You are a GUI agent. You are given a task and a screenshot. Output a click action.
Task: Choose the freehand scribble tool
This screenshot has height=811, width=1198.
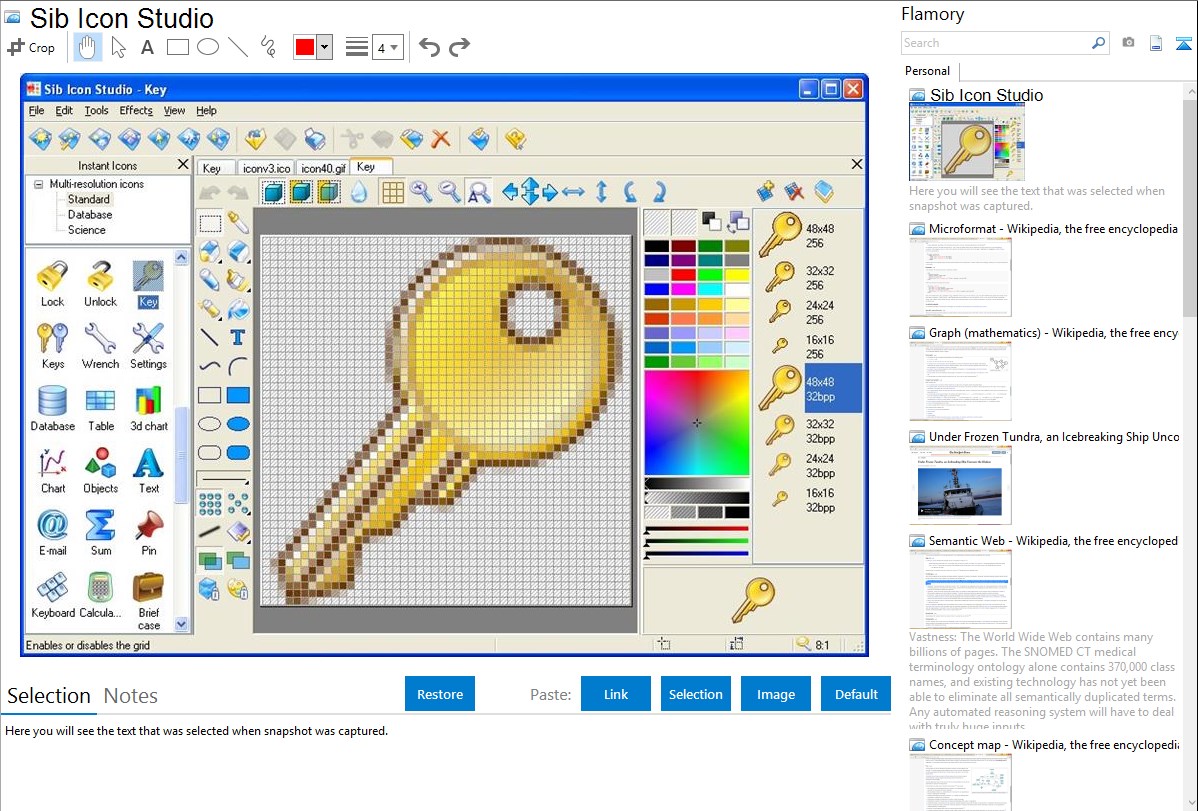pos(268,47)
